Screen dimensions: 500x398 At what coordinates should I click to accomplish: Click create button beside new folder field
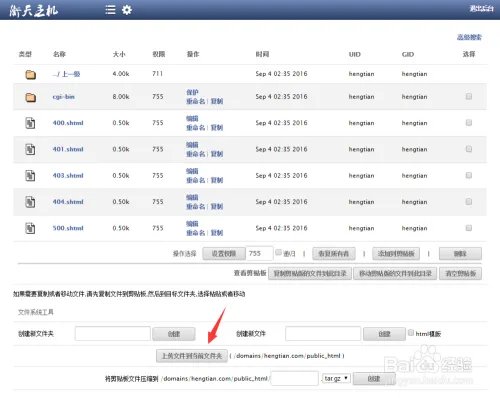coord(174,334)
